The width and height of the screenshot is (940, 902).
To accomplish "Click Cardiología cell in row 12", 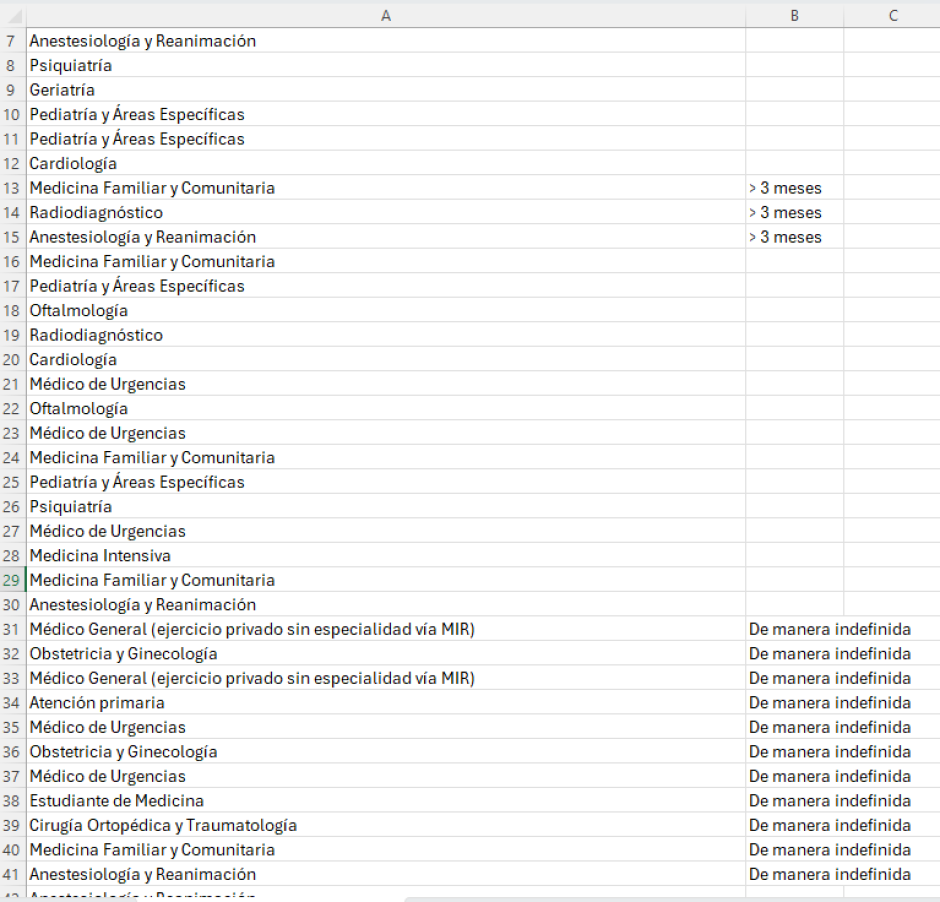I will [x=385, y=164].
